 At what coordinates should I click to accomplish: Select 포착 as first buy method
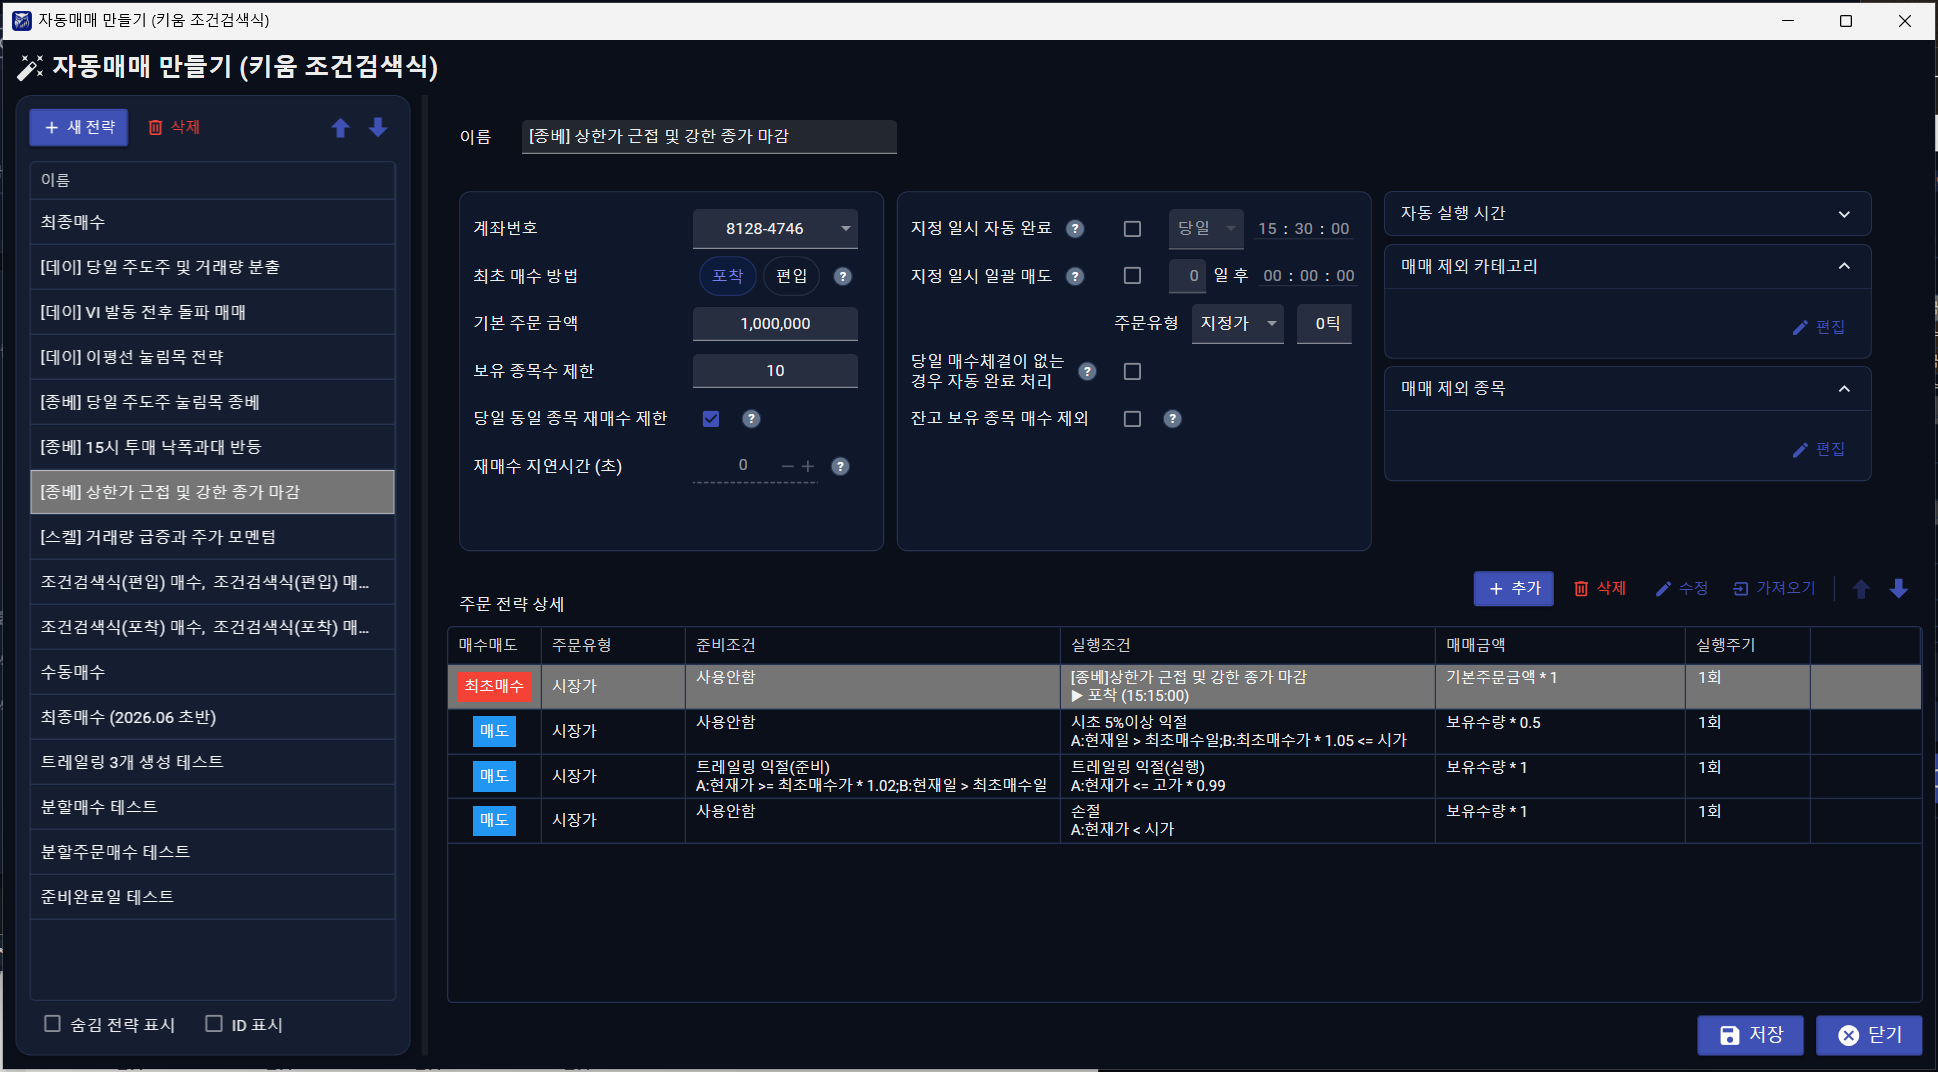coord(727,276)
